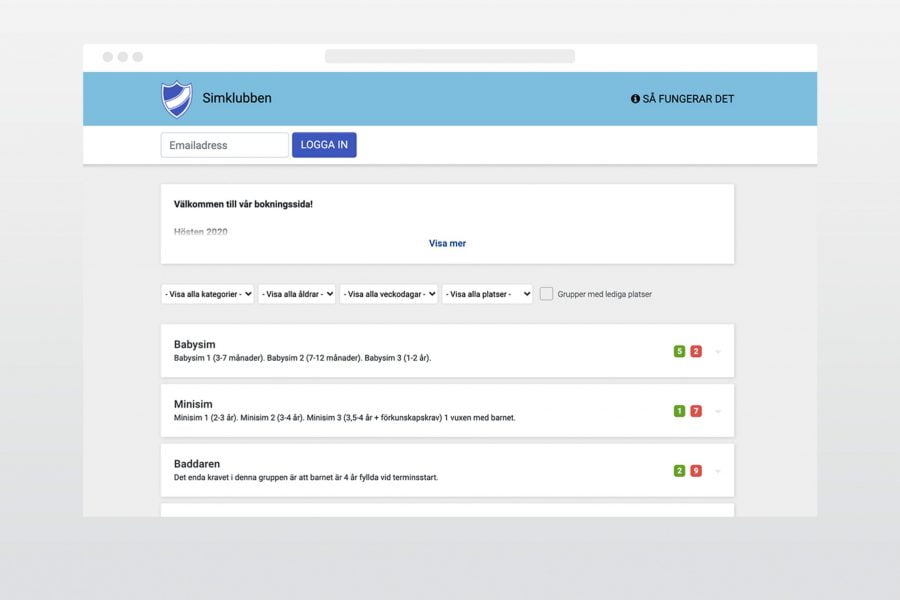Click the green badge 2 on Baddaren
The width and height of the screenshot is (900, 600).
coord(679,471)
